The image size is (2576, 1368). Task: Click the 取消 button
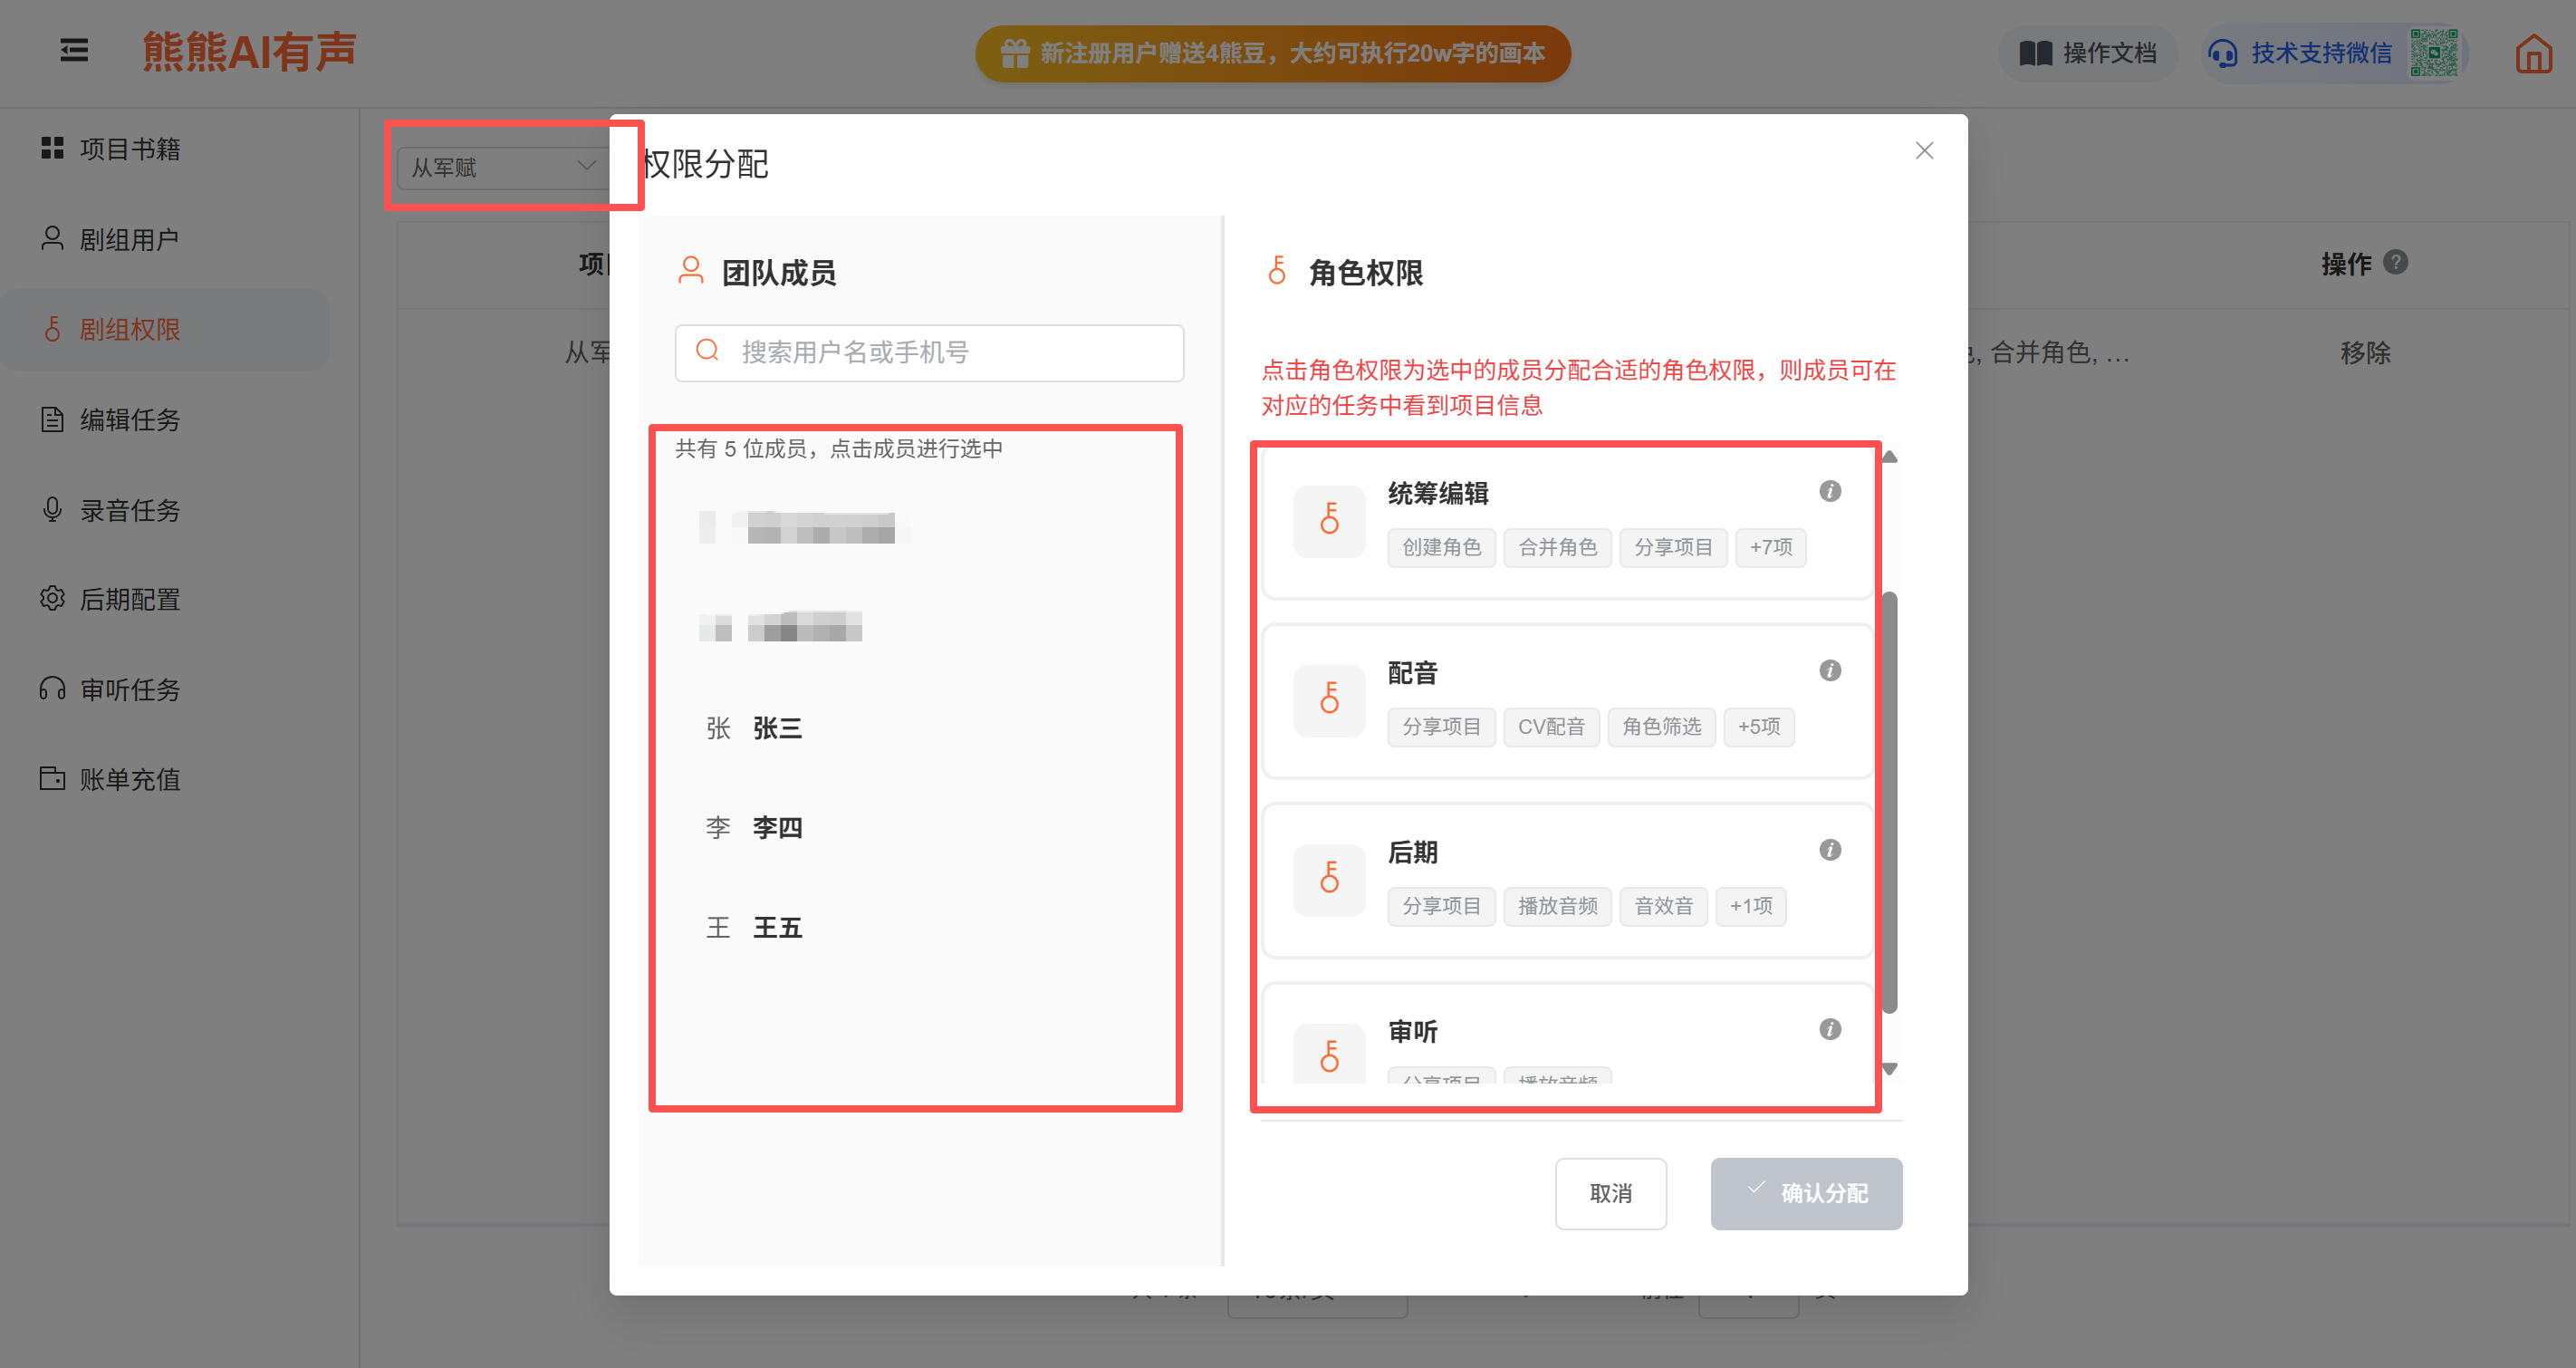coord(1610,1193)
